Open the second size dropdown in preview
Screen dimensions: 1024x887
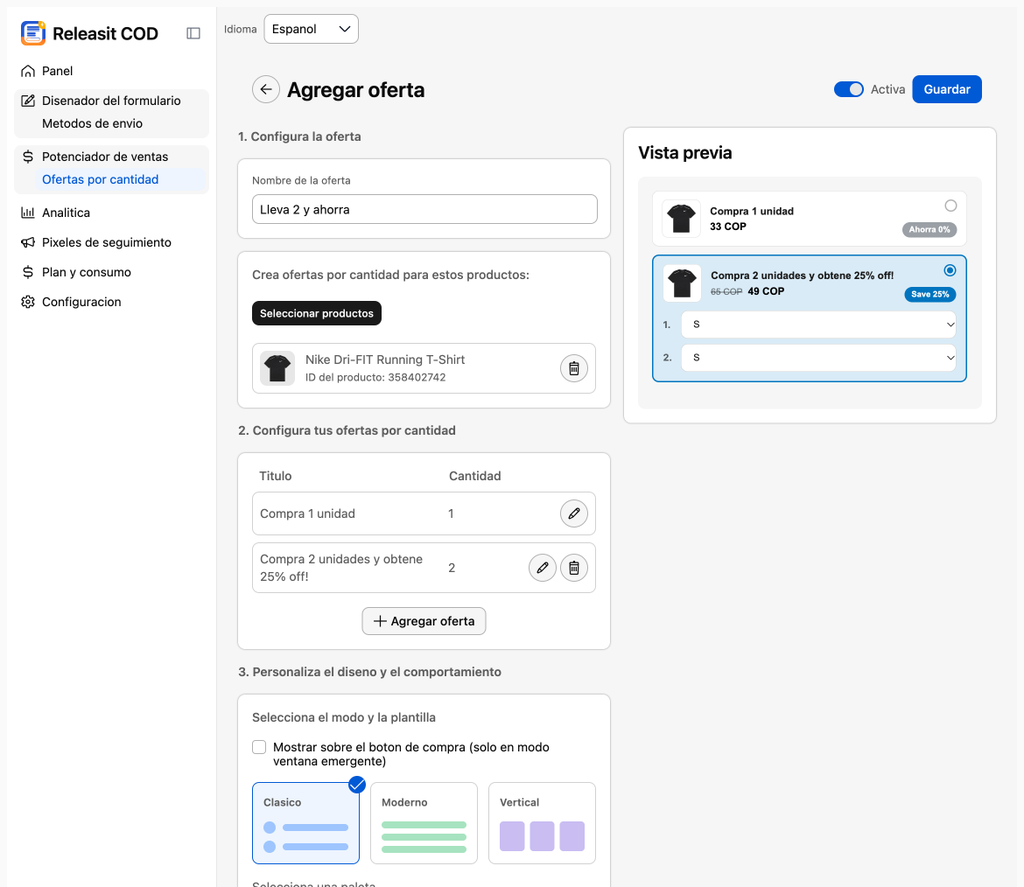(819, 358)
